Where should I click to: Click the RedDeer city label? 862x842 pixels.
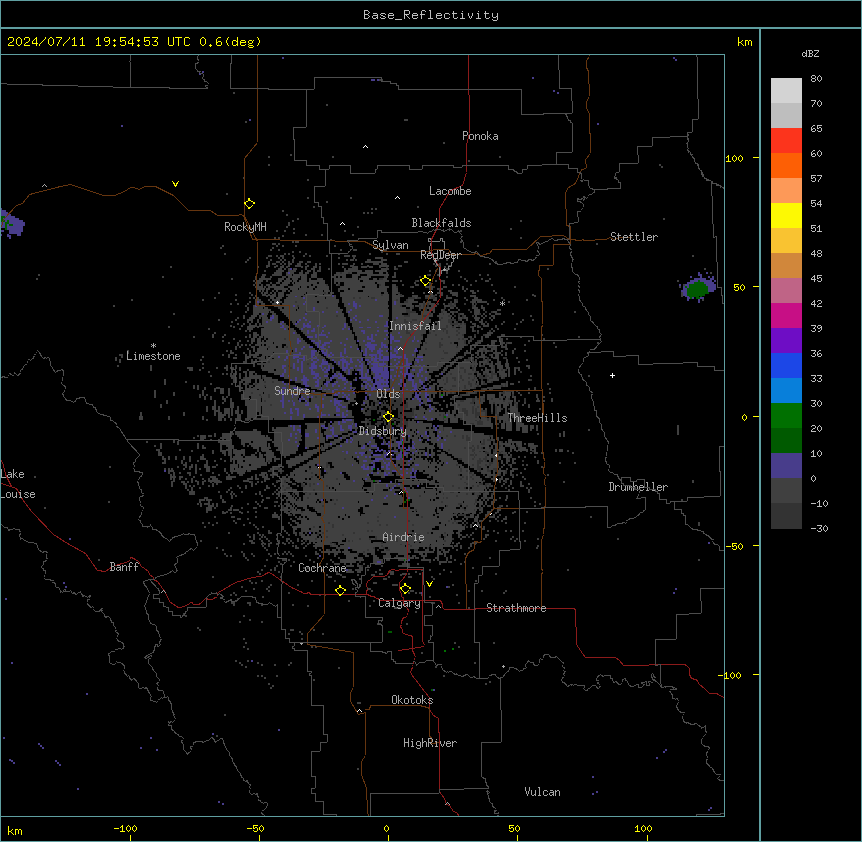click(440, 255)
